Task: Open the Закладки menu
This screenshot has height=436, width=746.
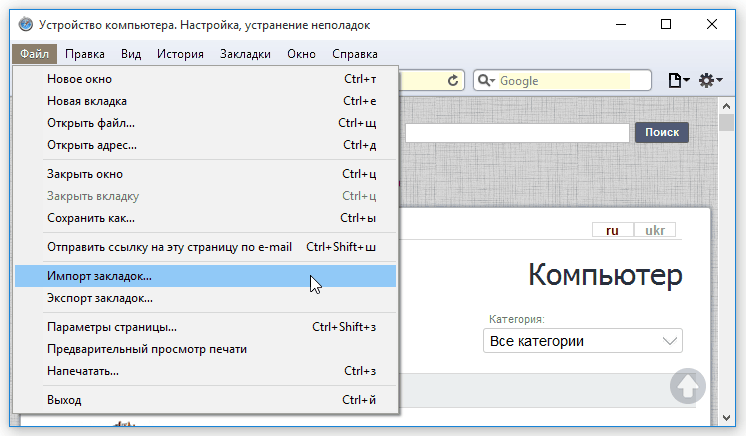Action: tap(245, 54)
